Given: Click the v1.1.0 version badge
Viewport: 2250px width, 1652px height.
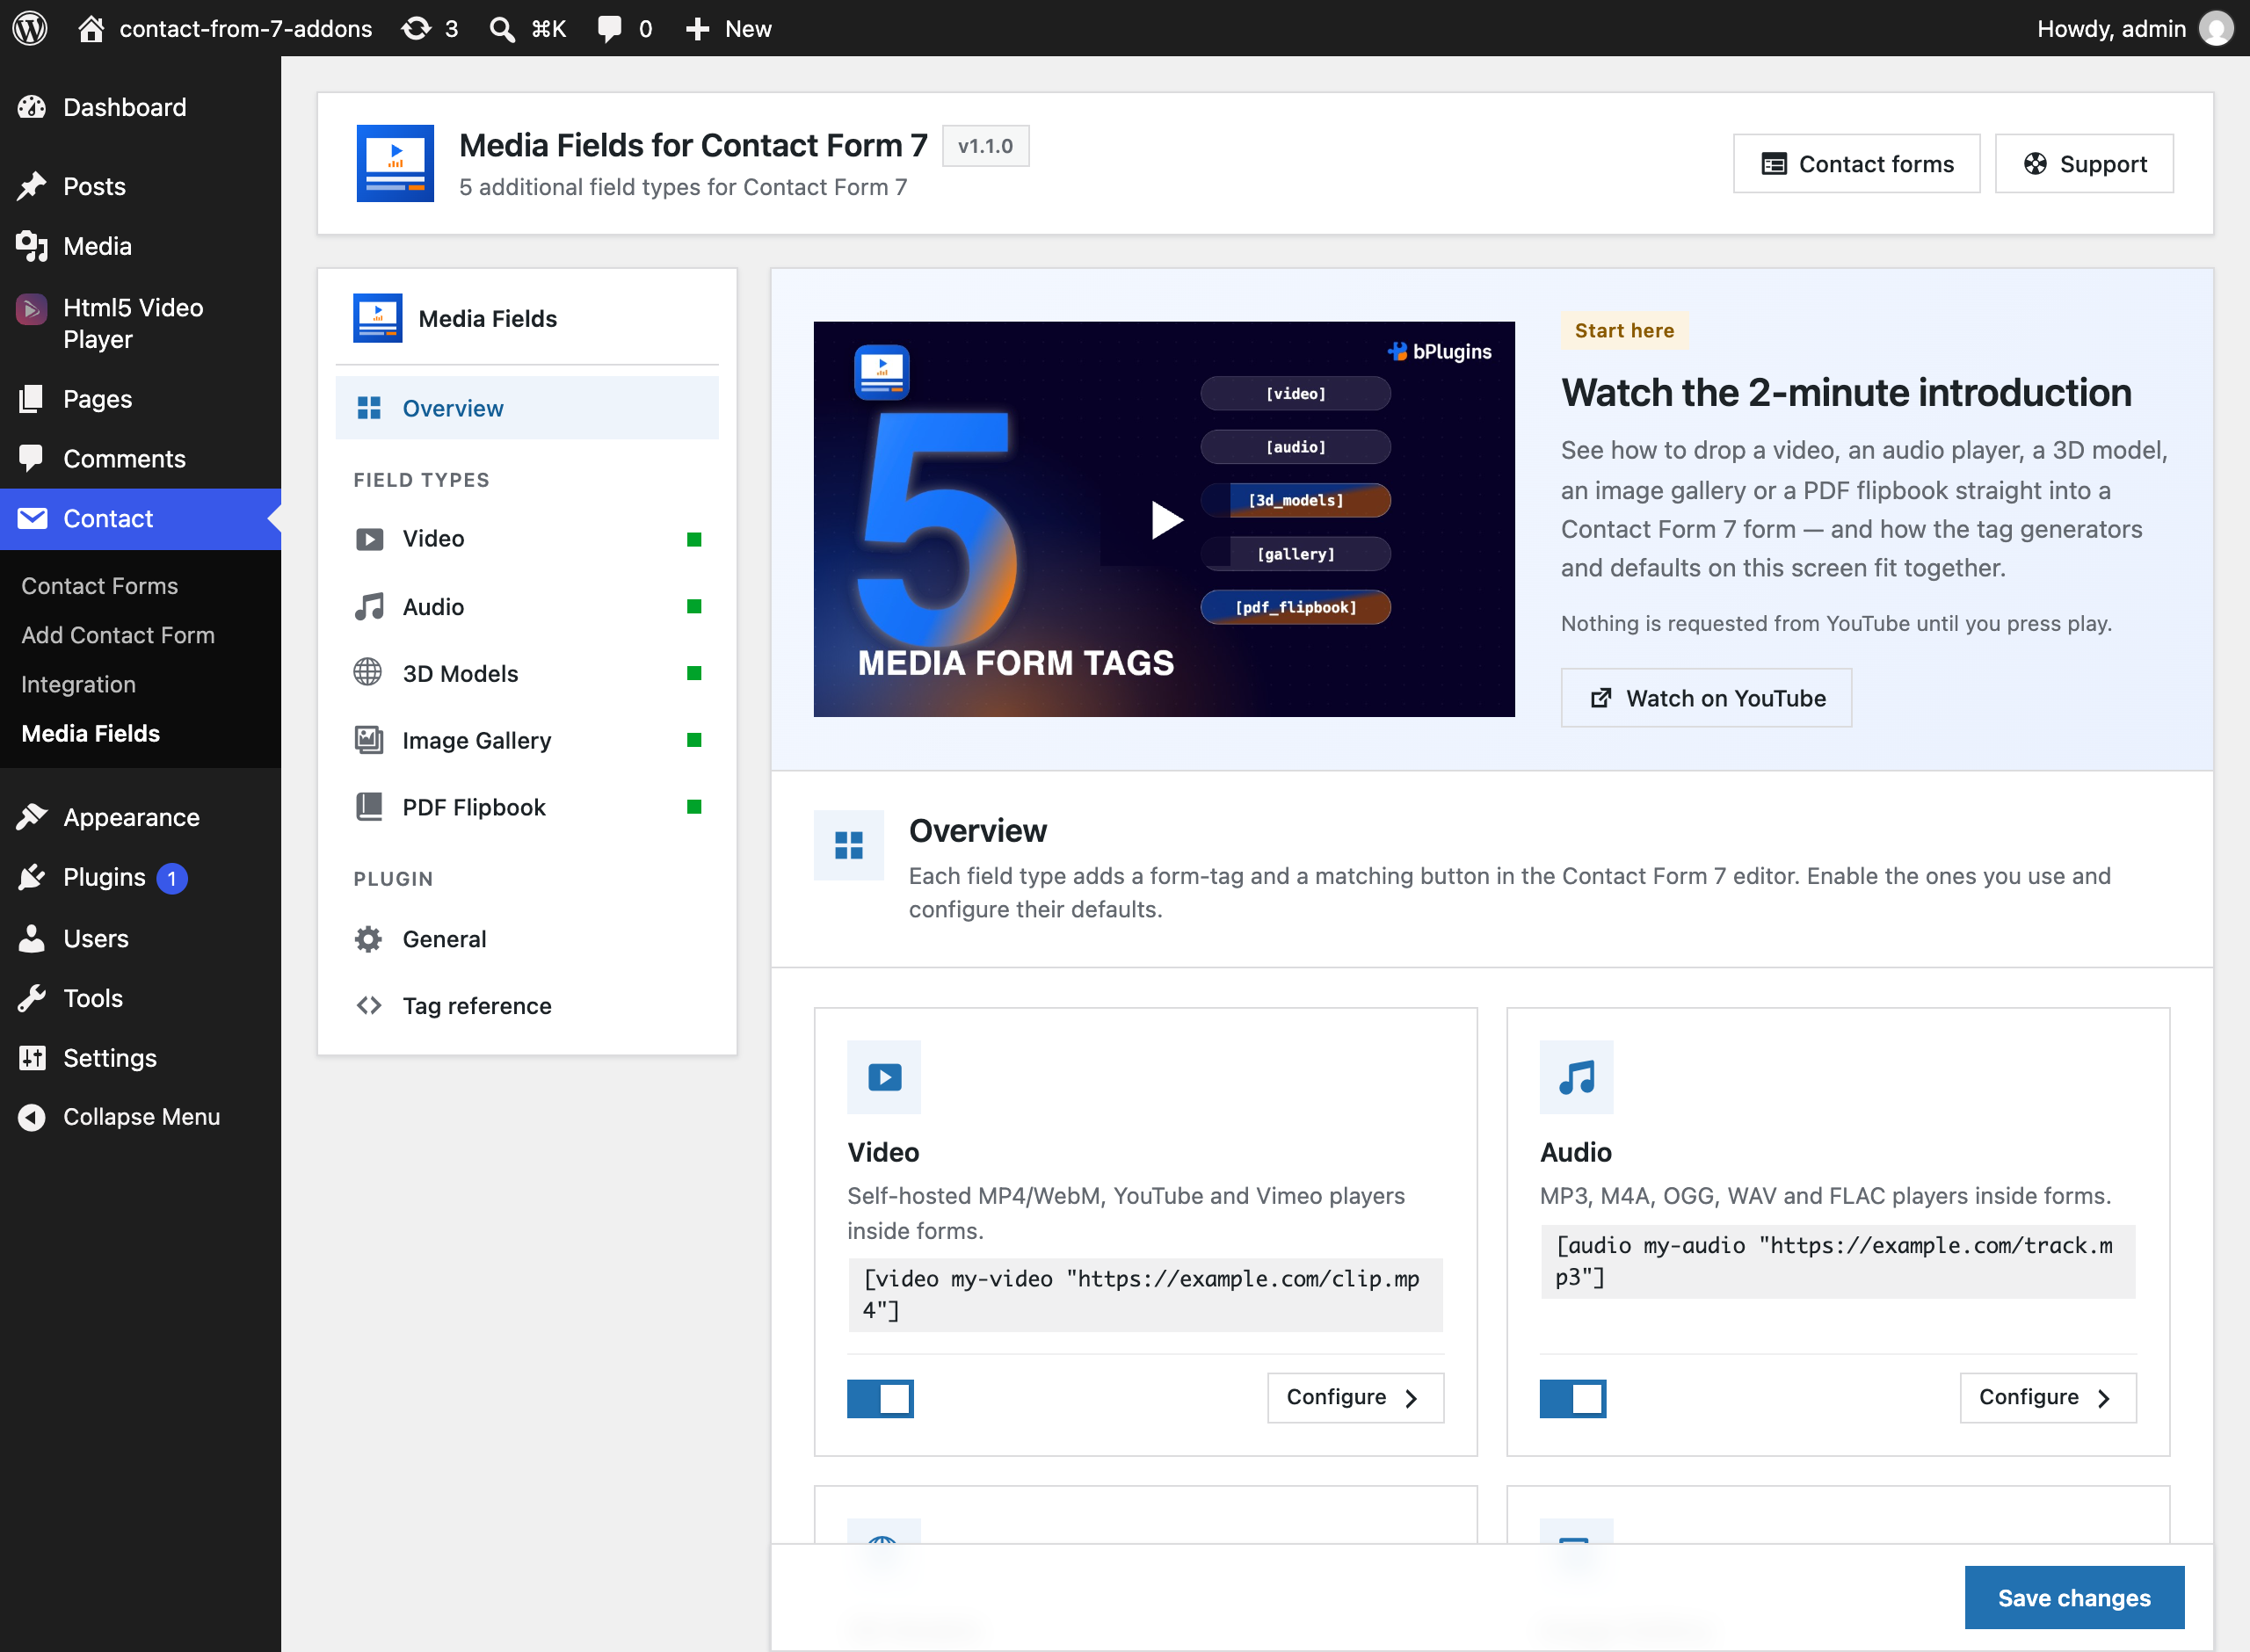Looking at the screenshot, I should pyautogui.click(x=986, y=146).
